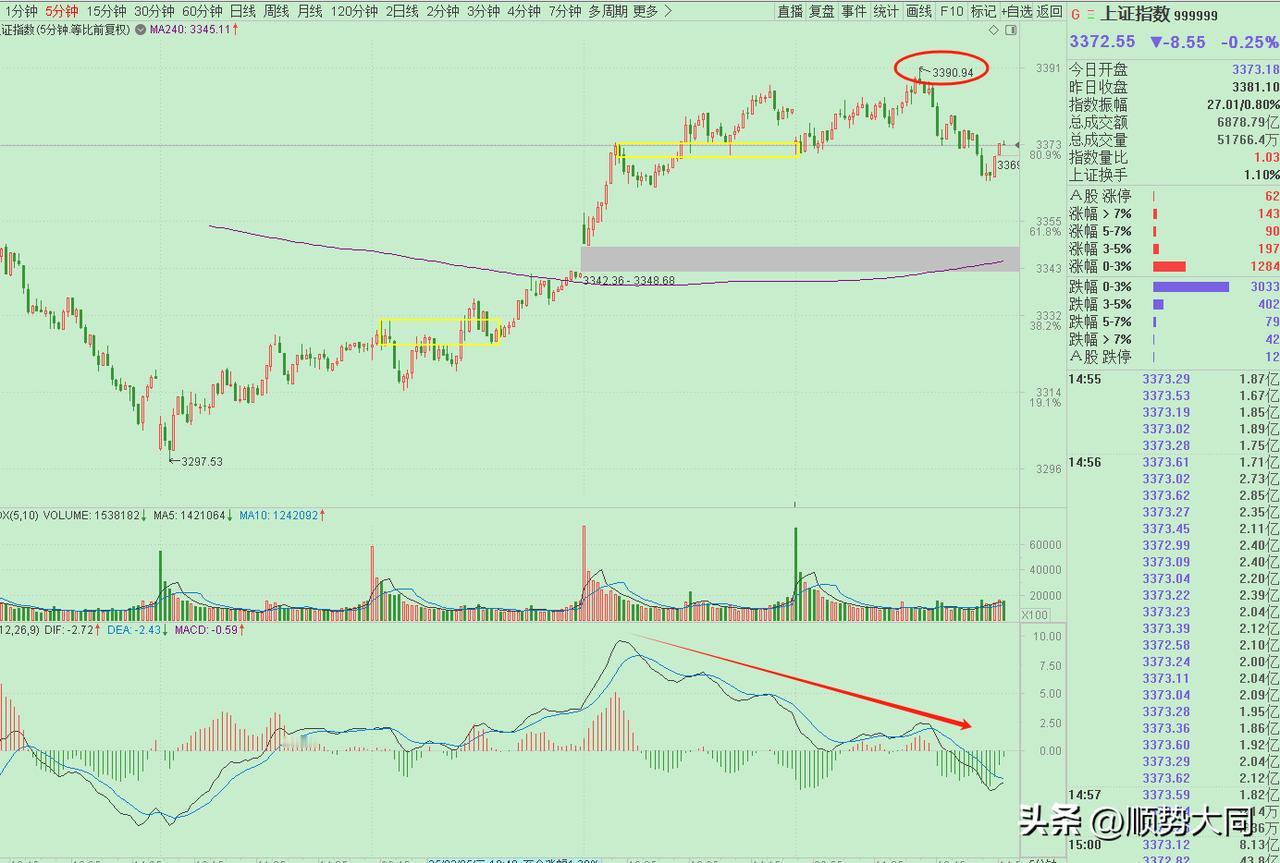Click the A股 跌停 count row

pyautogui.click(x=1174, y=357)
